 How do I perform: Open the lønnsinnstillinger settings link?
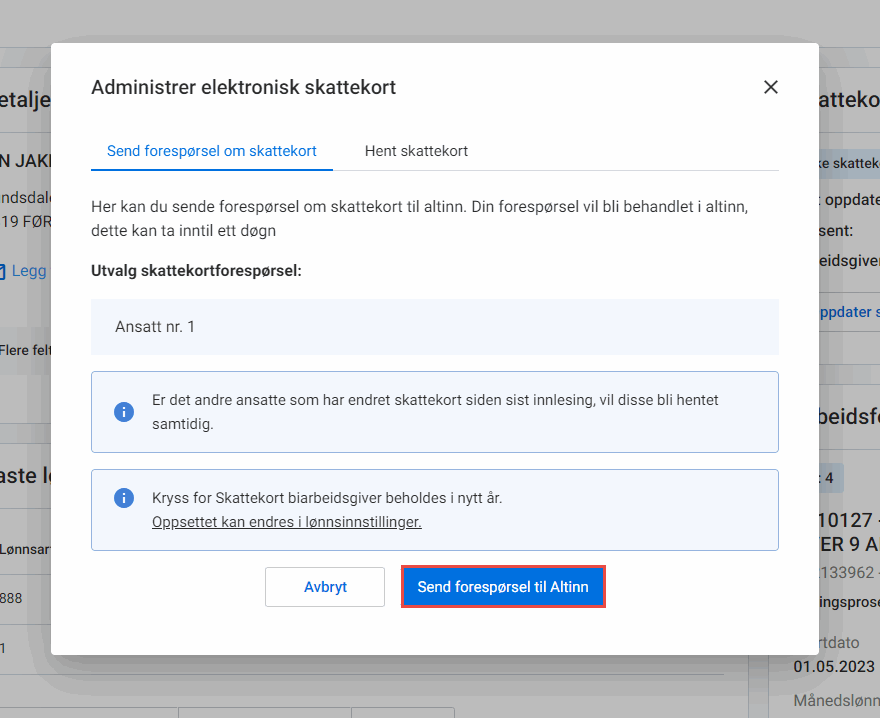[x=286, y=522]
